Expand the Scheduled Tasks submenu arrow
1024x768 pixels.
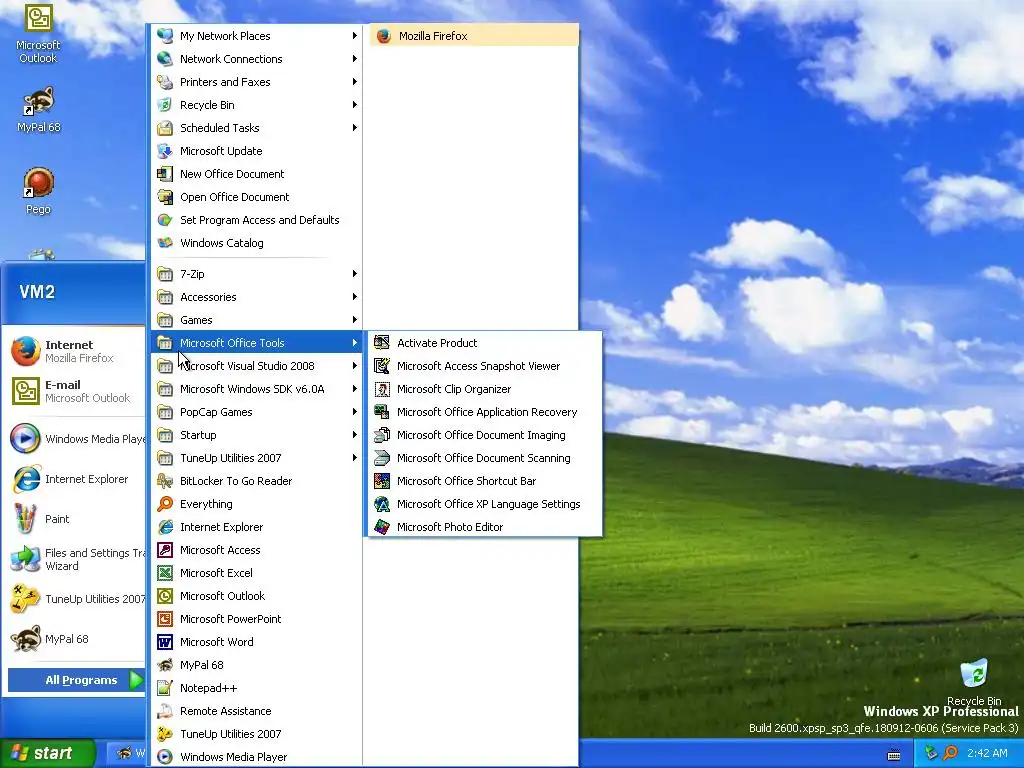(355, 128)
